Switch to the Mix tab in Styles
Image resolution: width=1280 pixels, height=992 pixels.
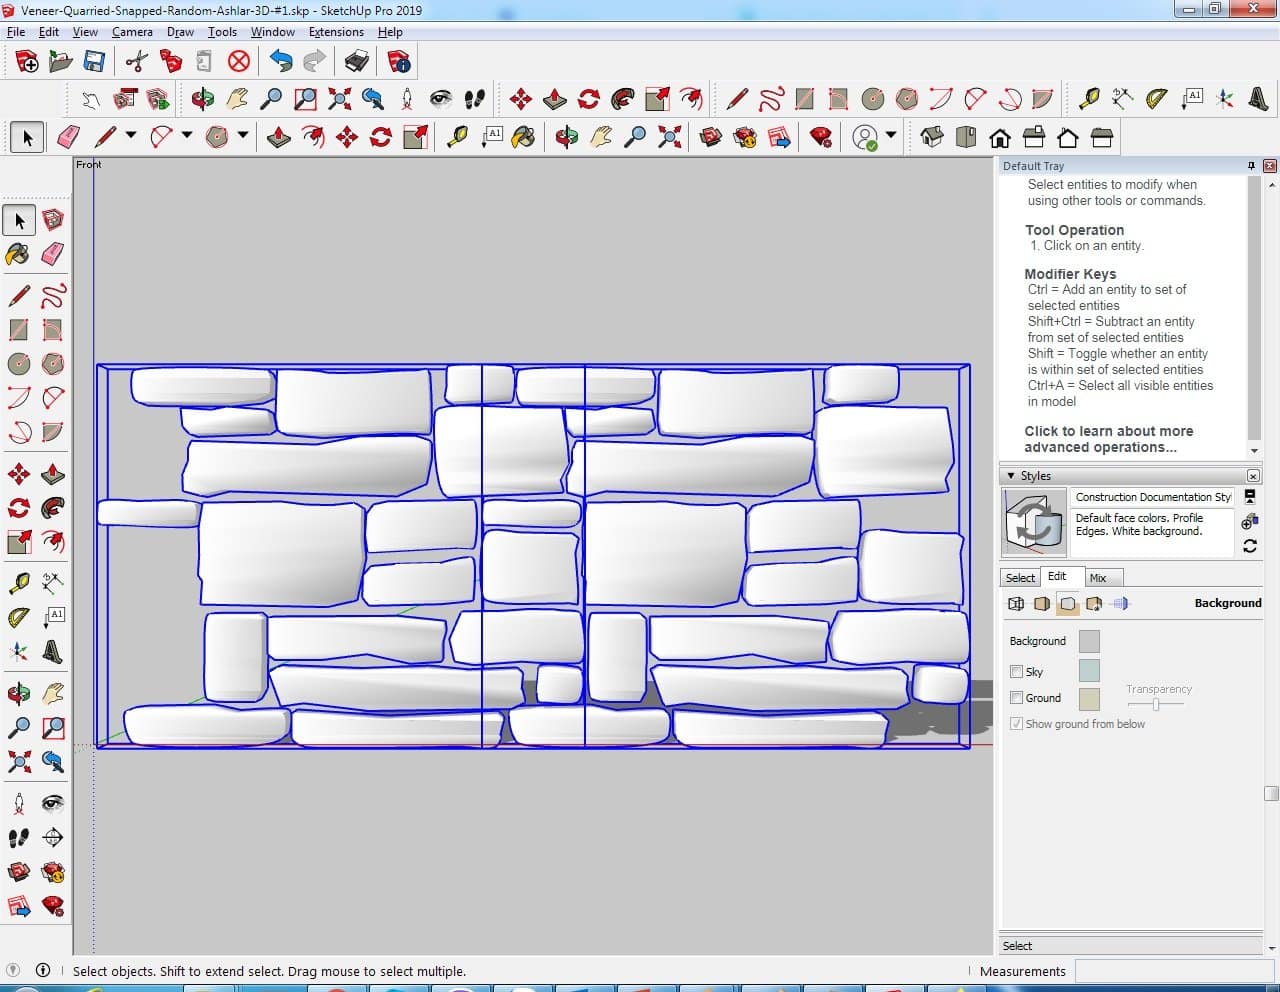pyautogui.click(x=1098, y=578)
